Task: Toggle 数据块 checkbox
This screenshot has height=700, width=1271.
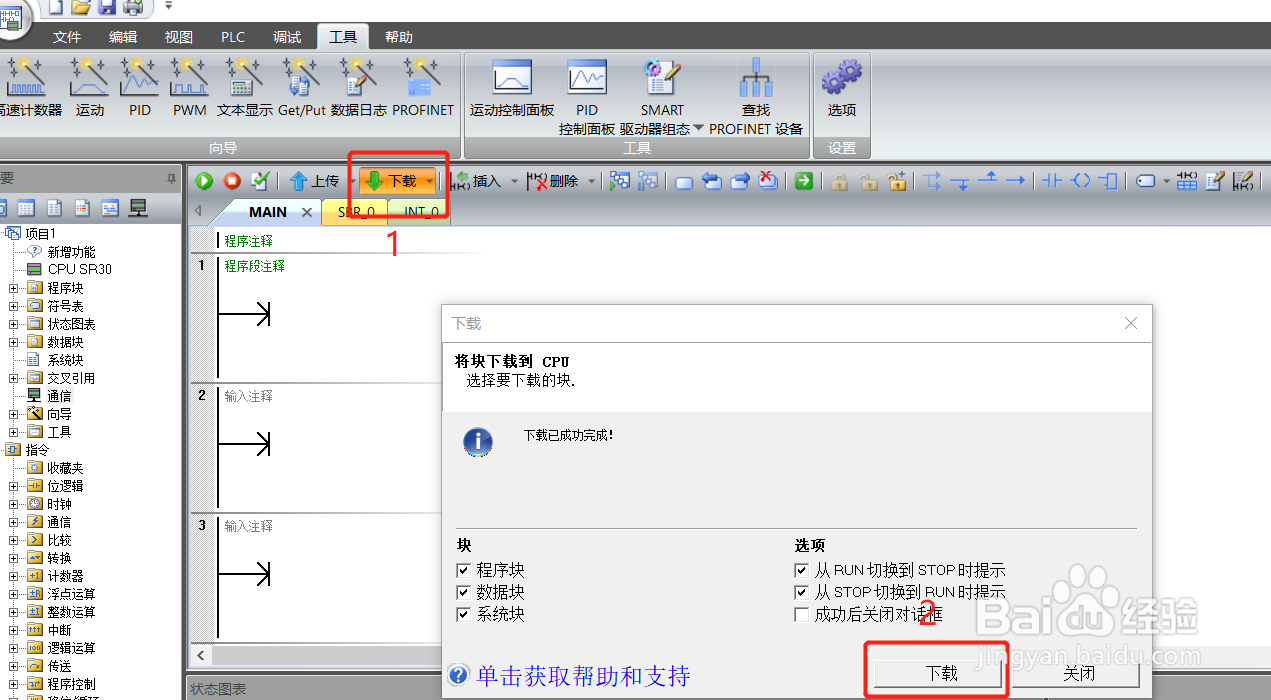Action: (463, 592)
